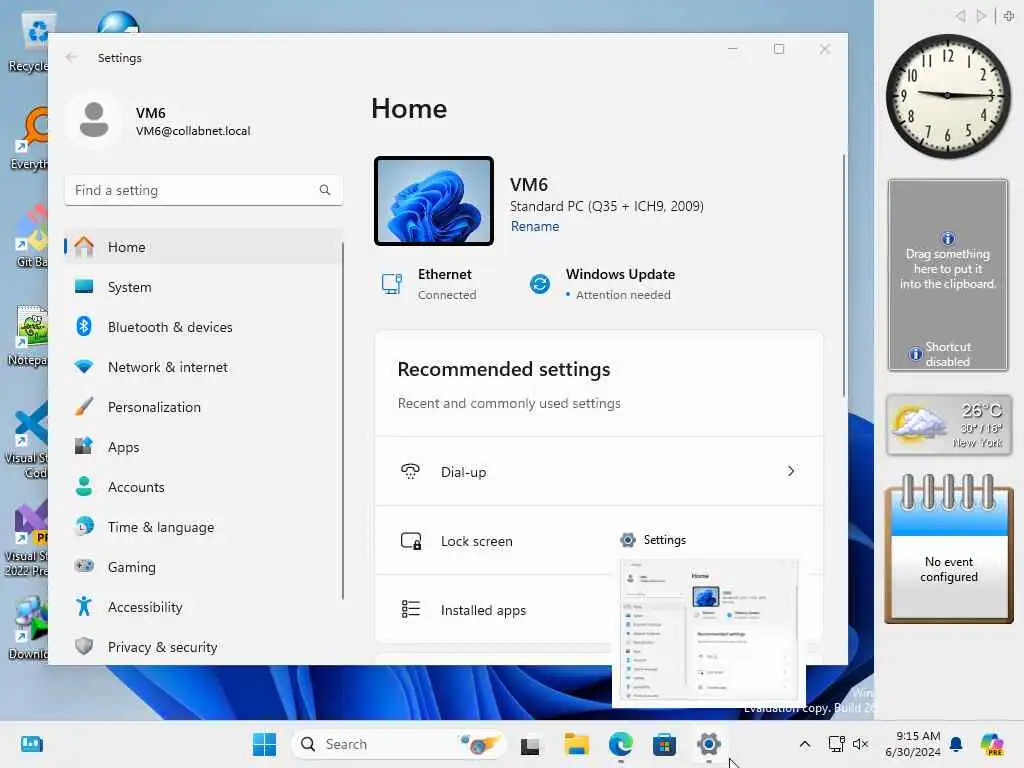Click the gadget sidebar next arrow
Image resolution: width=1024 pixels, height=768 pixels.
click(980, 16)
